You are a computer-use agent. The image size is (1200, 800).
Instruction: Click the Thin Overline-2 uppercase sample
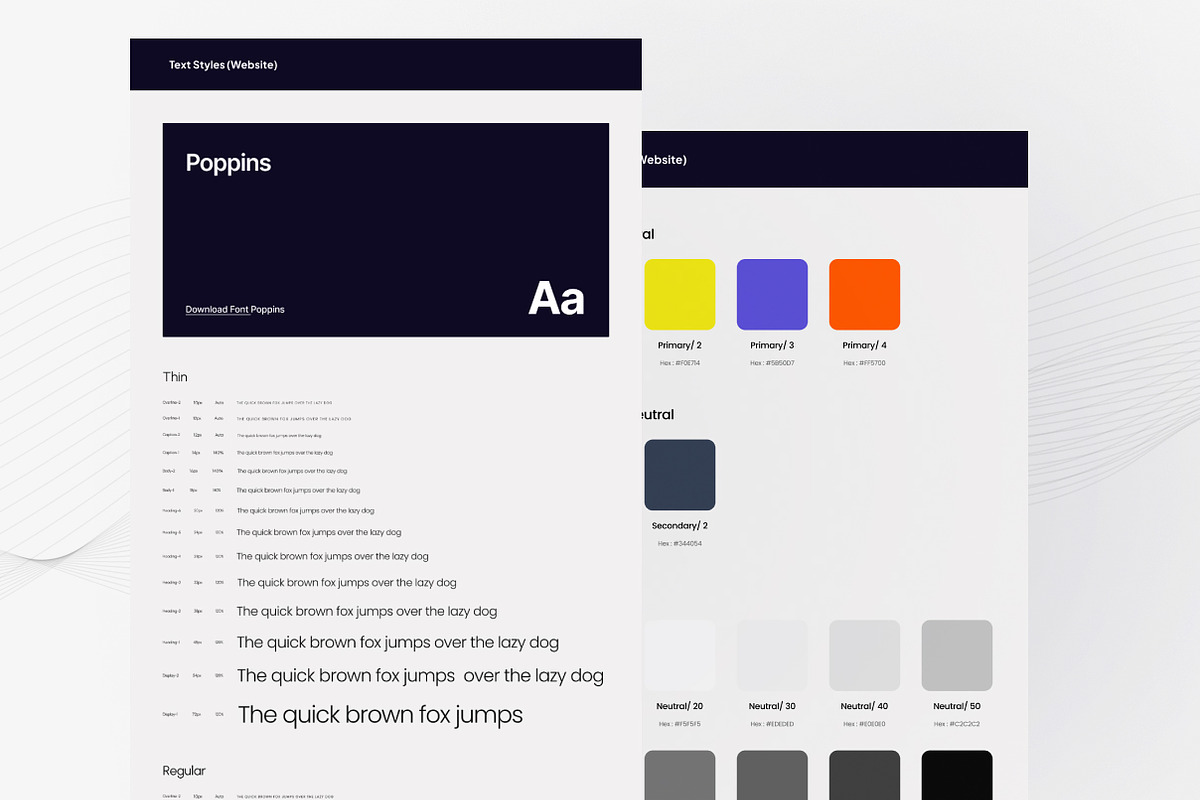coord(285,402)
